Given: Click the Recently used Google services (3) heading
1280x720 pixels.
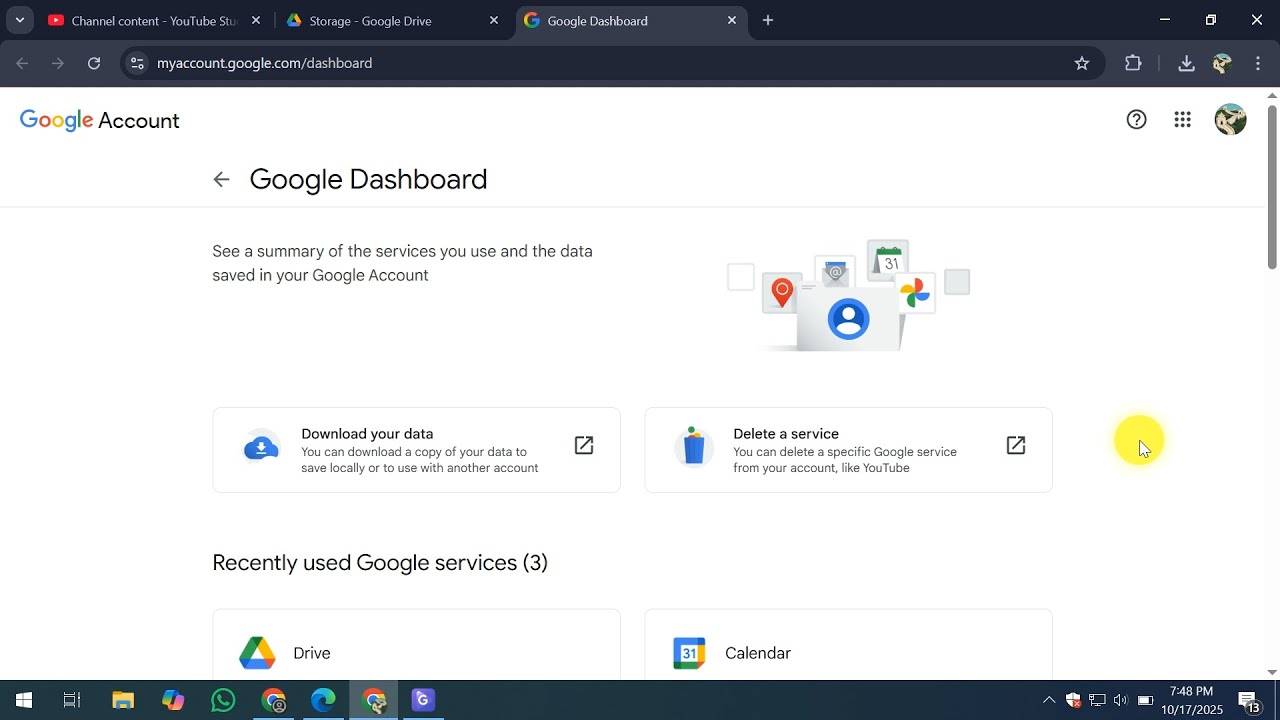Looking at the screenshot, I should (380, 563).
